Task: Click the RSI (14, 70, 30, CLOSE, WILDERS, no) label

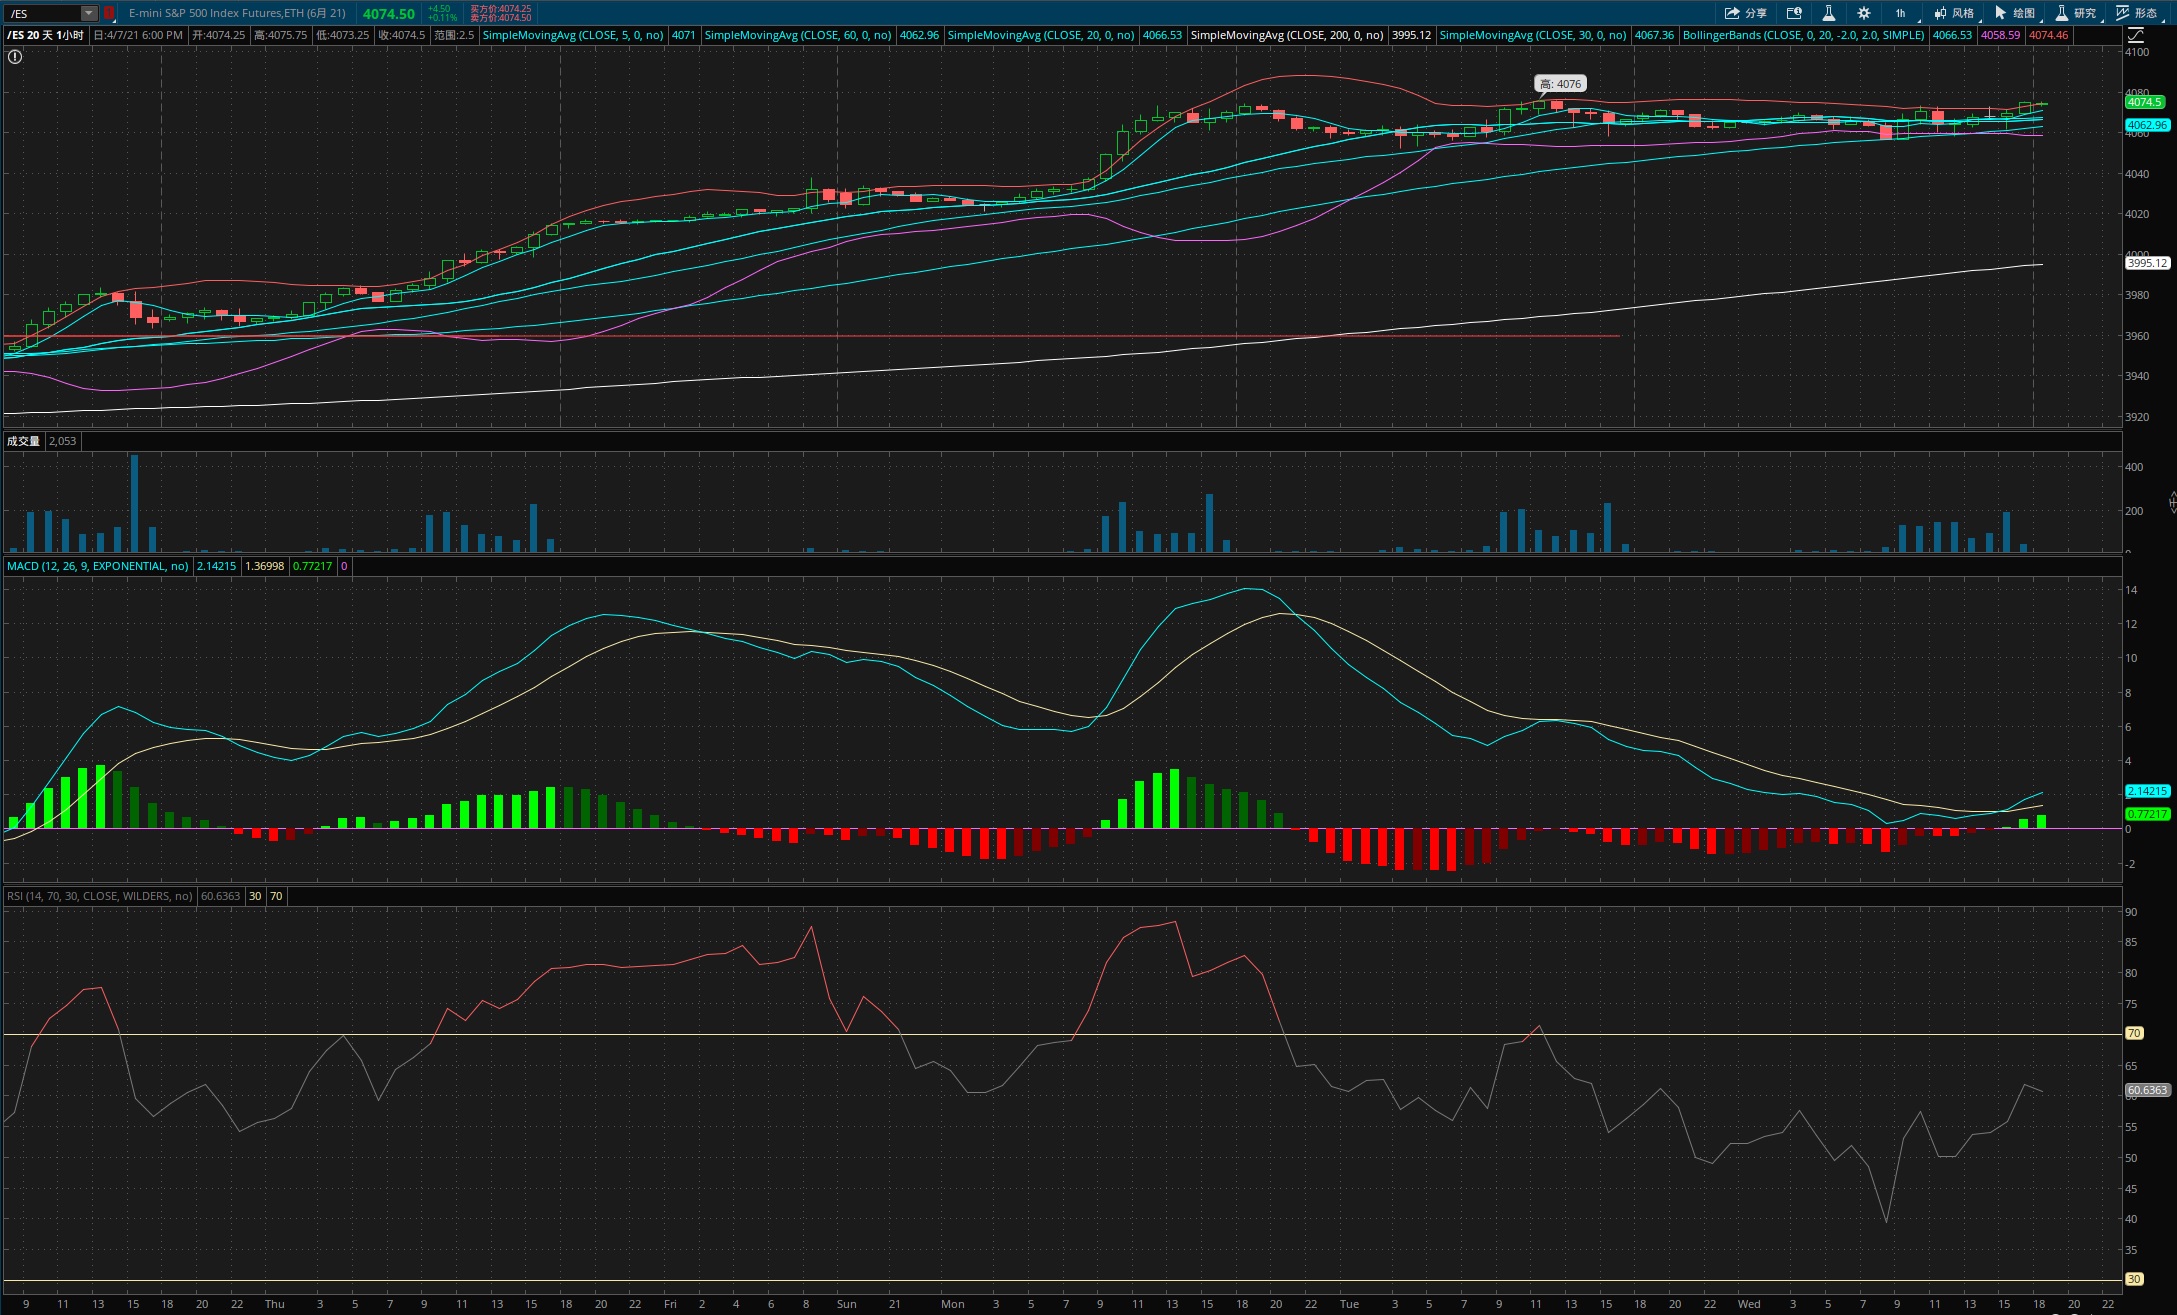Action: click(100, 896)
